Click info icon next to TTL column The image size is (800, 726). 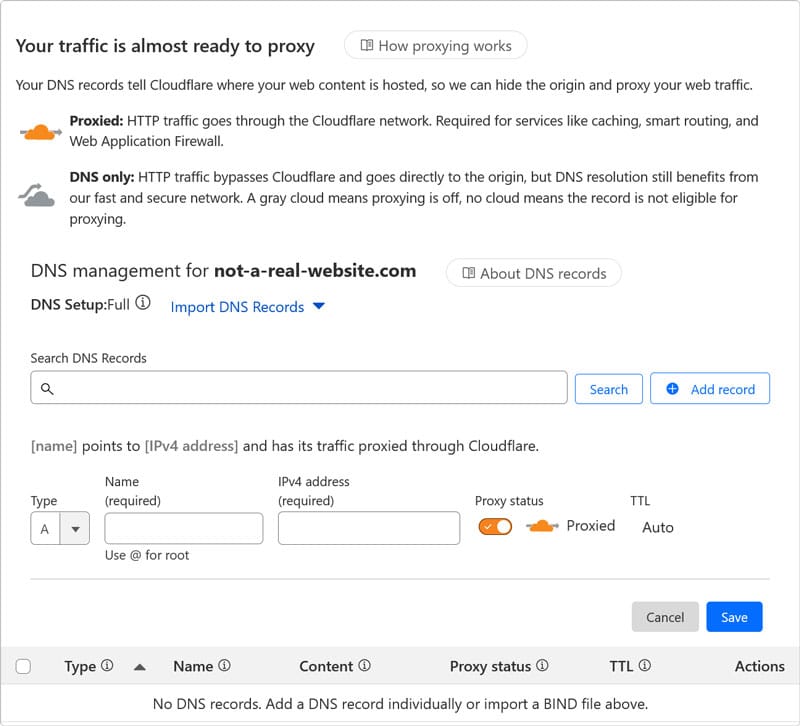(644, 665)
